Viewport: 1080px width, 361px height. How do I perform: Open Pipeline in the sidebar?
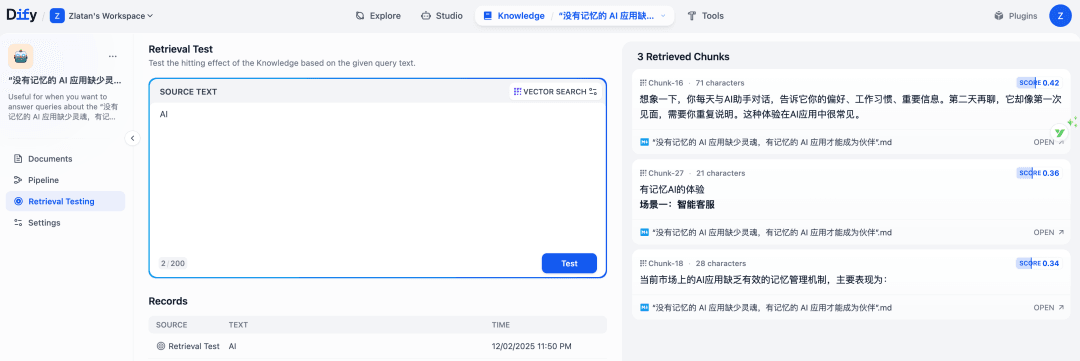click(65, 180)
